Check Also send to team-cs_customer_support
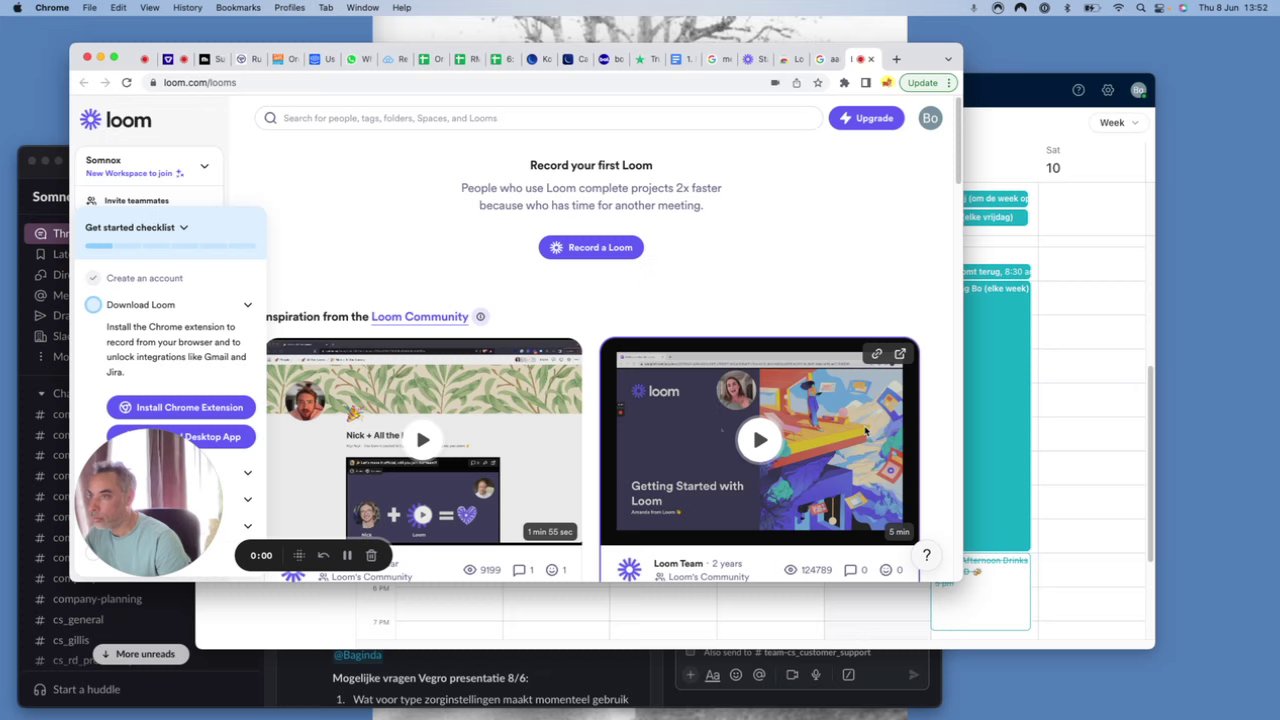1280x720 pixels. pyautogui.click(x=692, y=653)
